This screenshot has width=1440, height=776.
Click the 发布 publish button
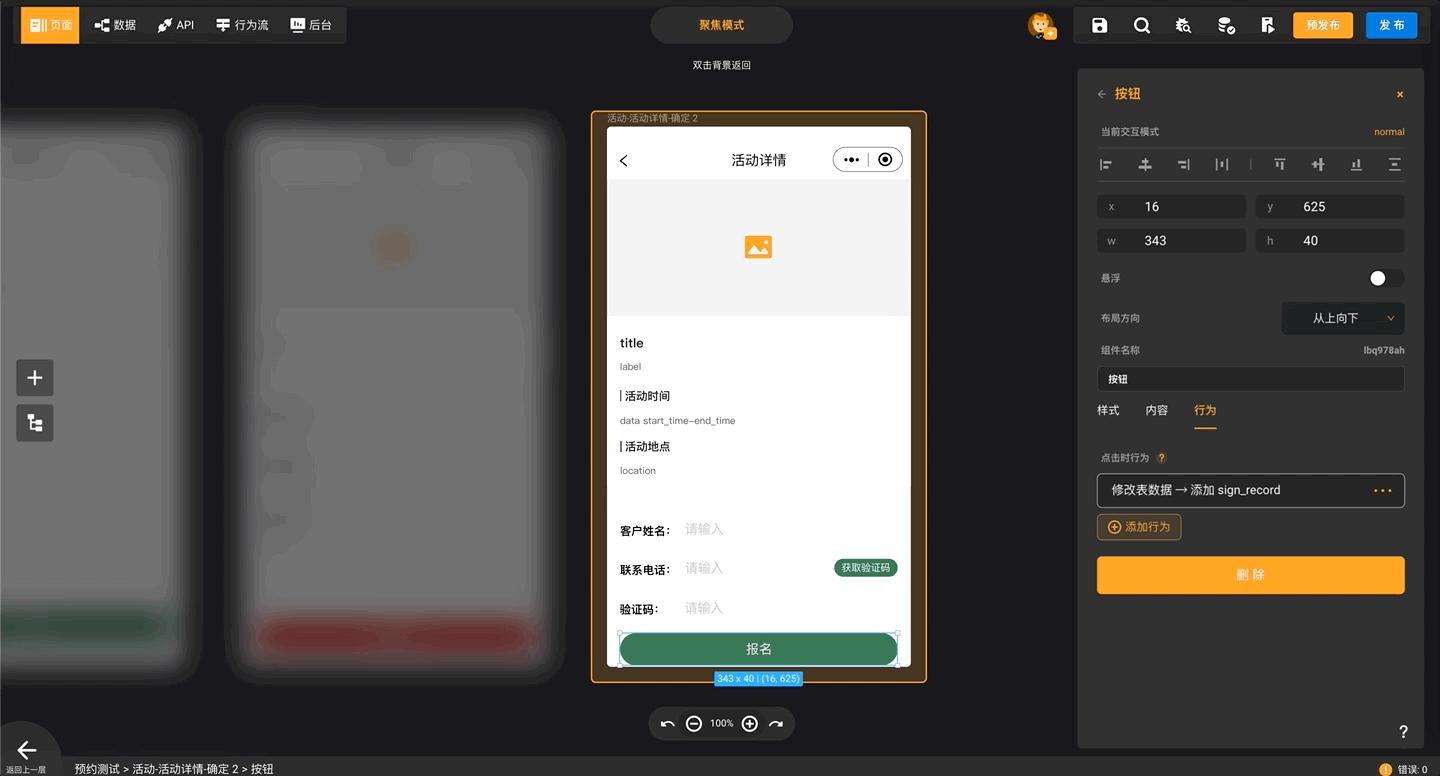[x=1392, y=25]
